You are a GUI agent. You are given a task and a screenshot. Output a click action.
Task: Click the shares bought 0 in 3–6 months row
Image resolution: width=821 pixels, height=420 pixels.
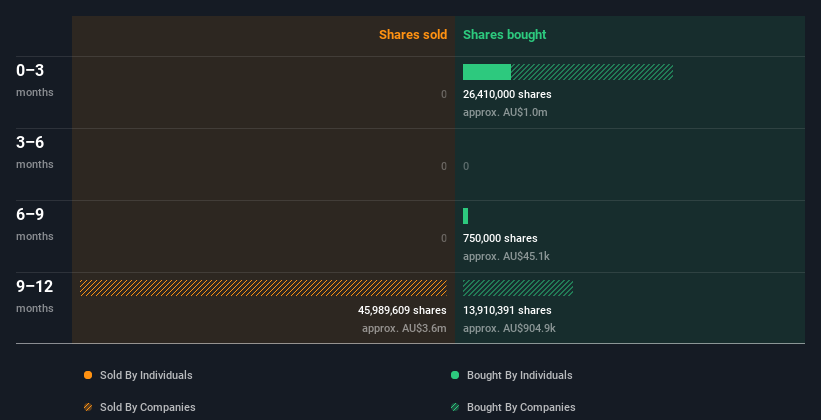466,167
